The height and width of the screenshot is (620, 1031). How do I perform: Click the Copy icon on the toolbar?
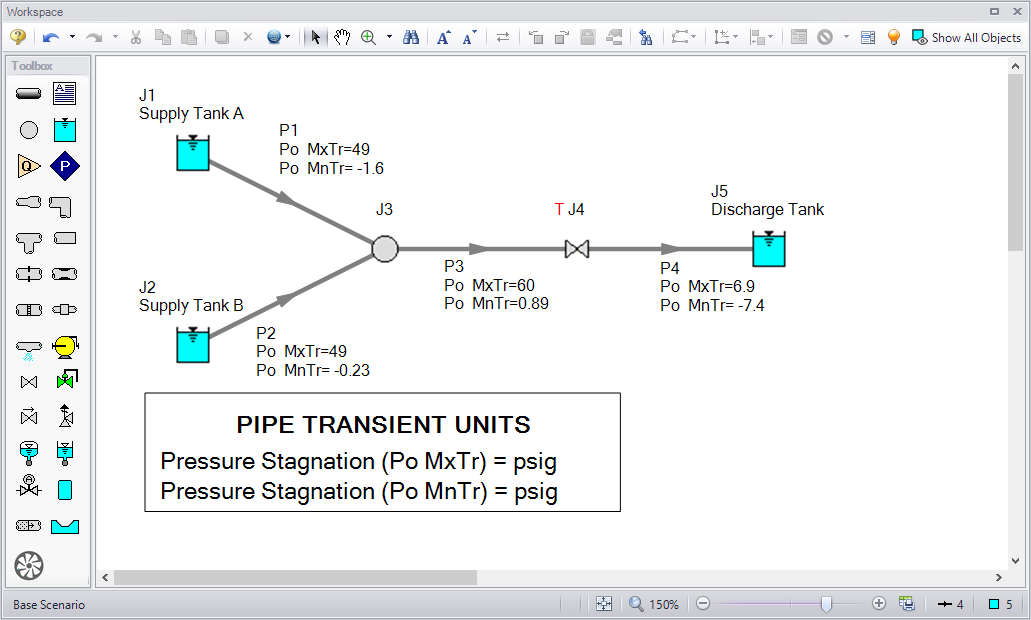click(160, 37)
